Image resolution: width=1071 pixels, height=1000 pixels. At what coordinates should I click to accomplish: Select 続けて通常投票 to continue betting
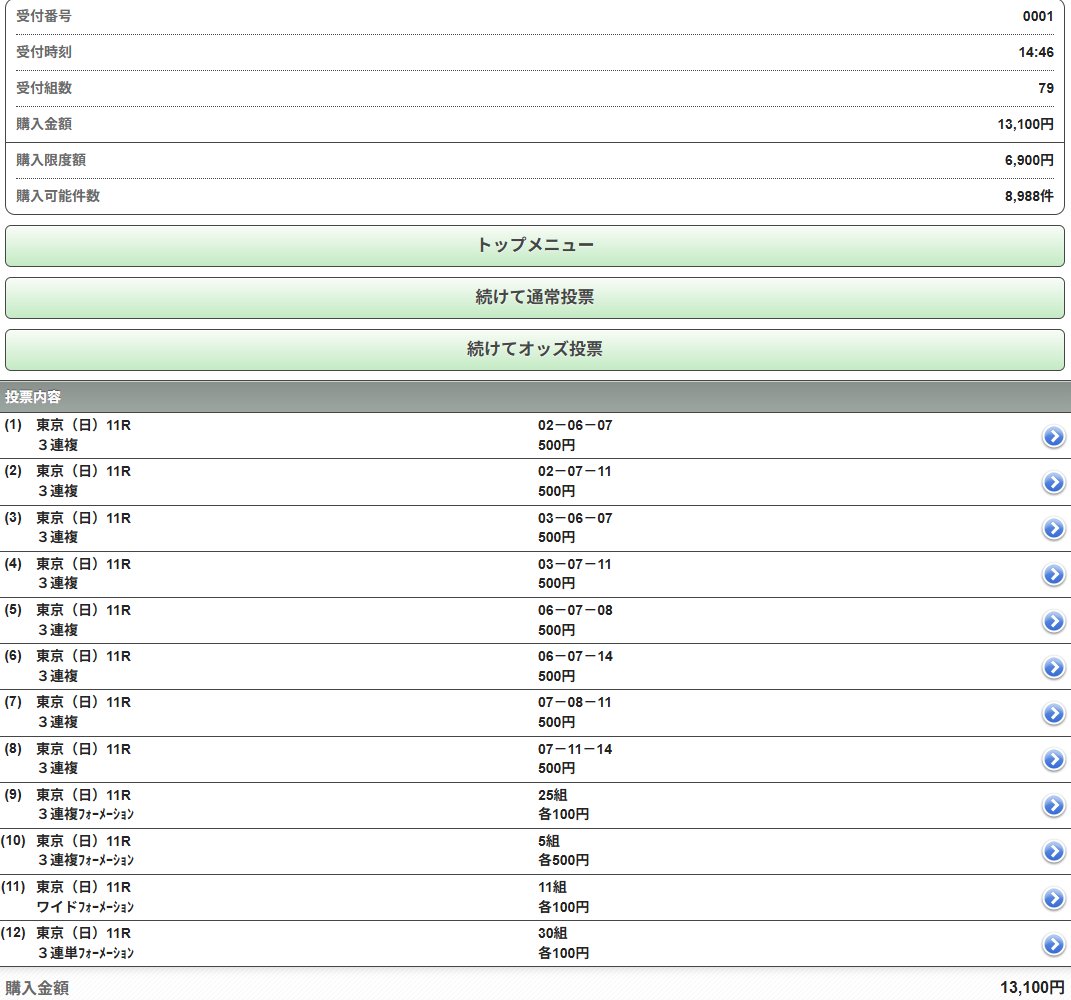click(x=535, y=297)
